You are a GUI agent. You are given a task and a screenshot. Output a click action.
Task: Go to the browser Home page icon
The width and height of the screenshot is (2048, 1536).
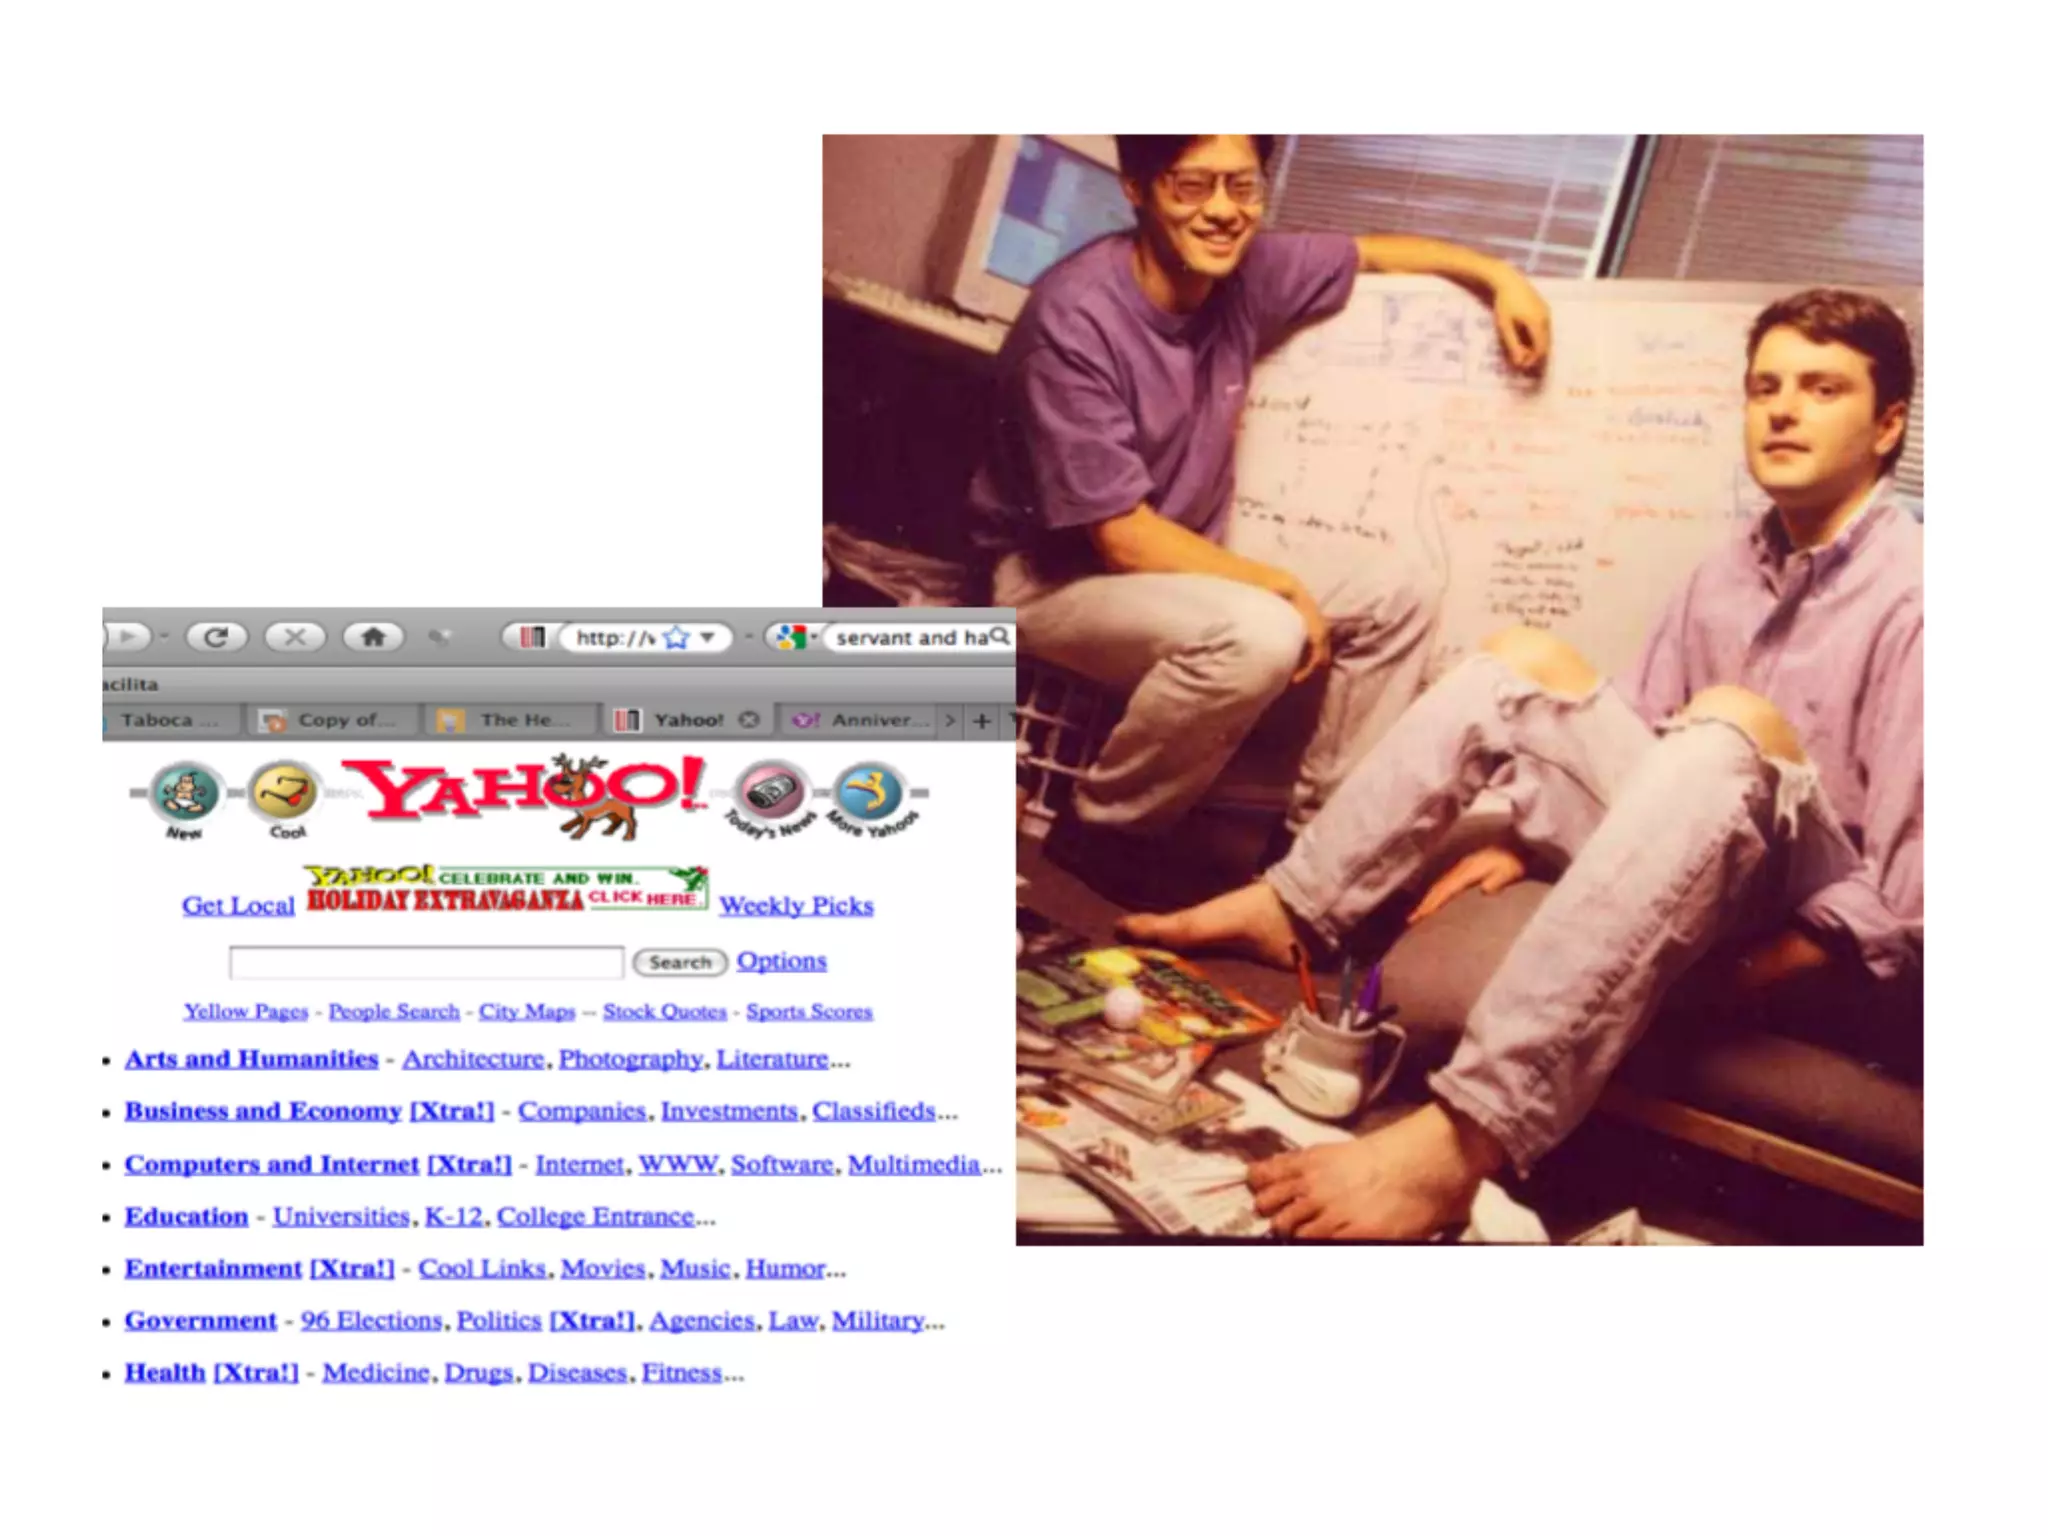[x=373, y=637]
